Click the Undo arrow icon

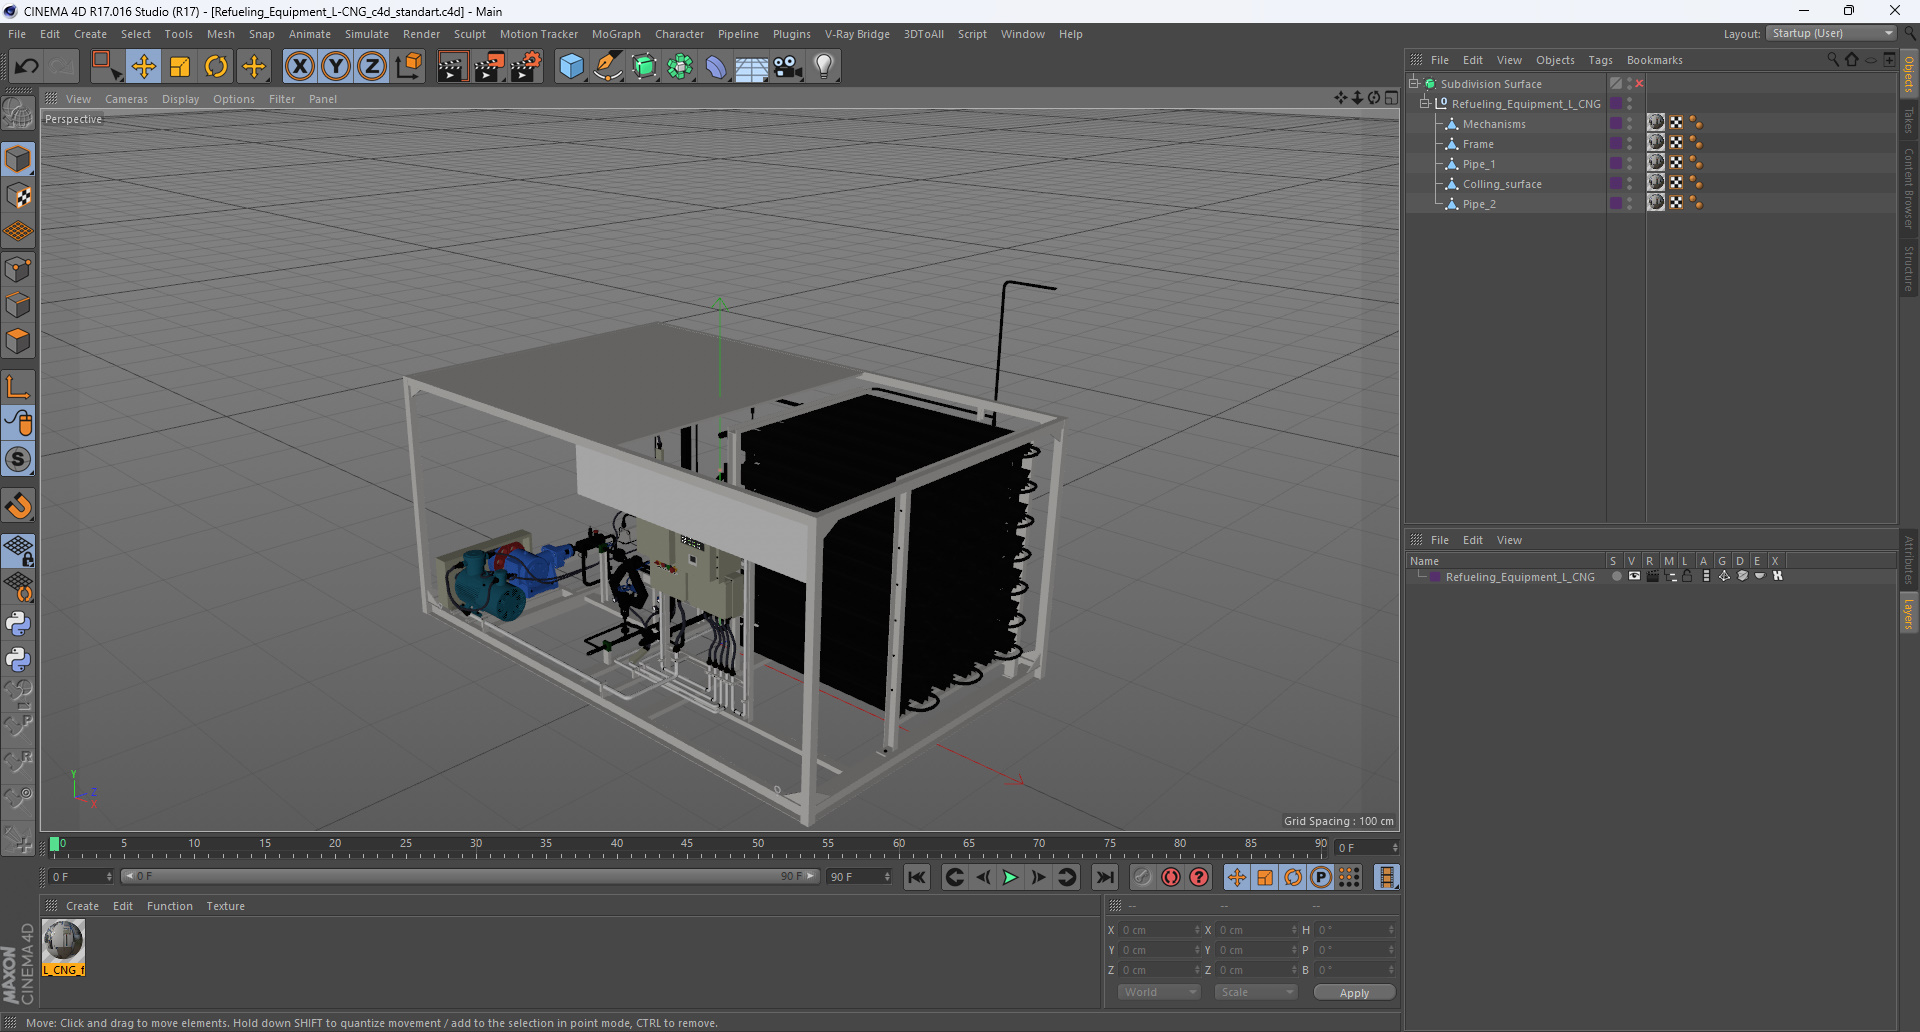click(x=27, y=67)
